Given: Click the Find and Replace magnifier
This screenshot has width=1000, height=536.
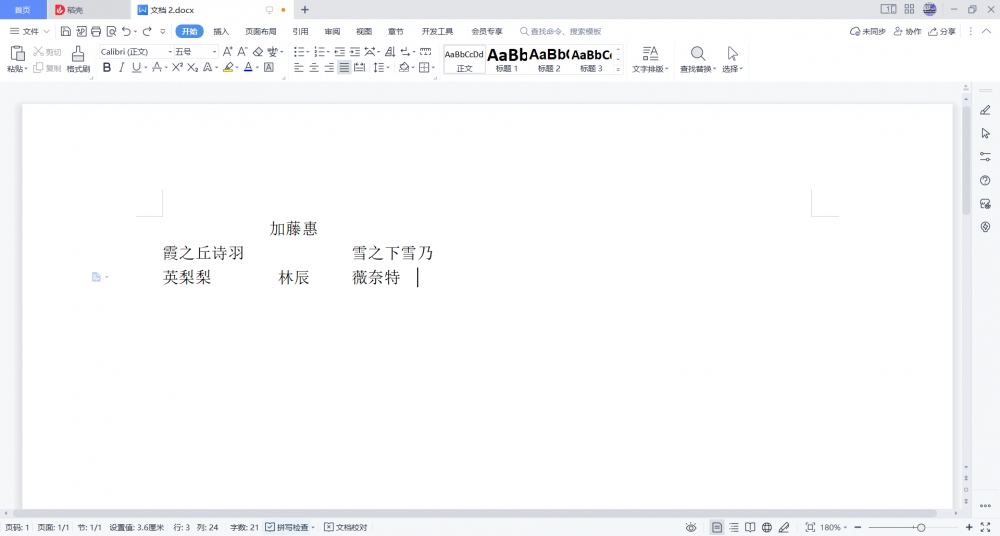Looking at the screenshot, I should pos(698,54).
